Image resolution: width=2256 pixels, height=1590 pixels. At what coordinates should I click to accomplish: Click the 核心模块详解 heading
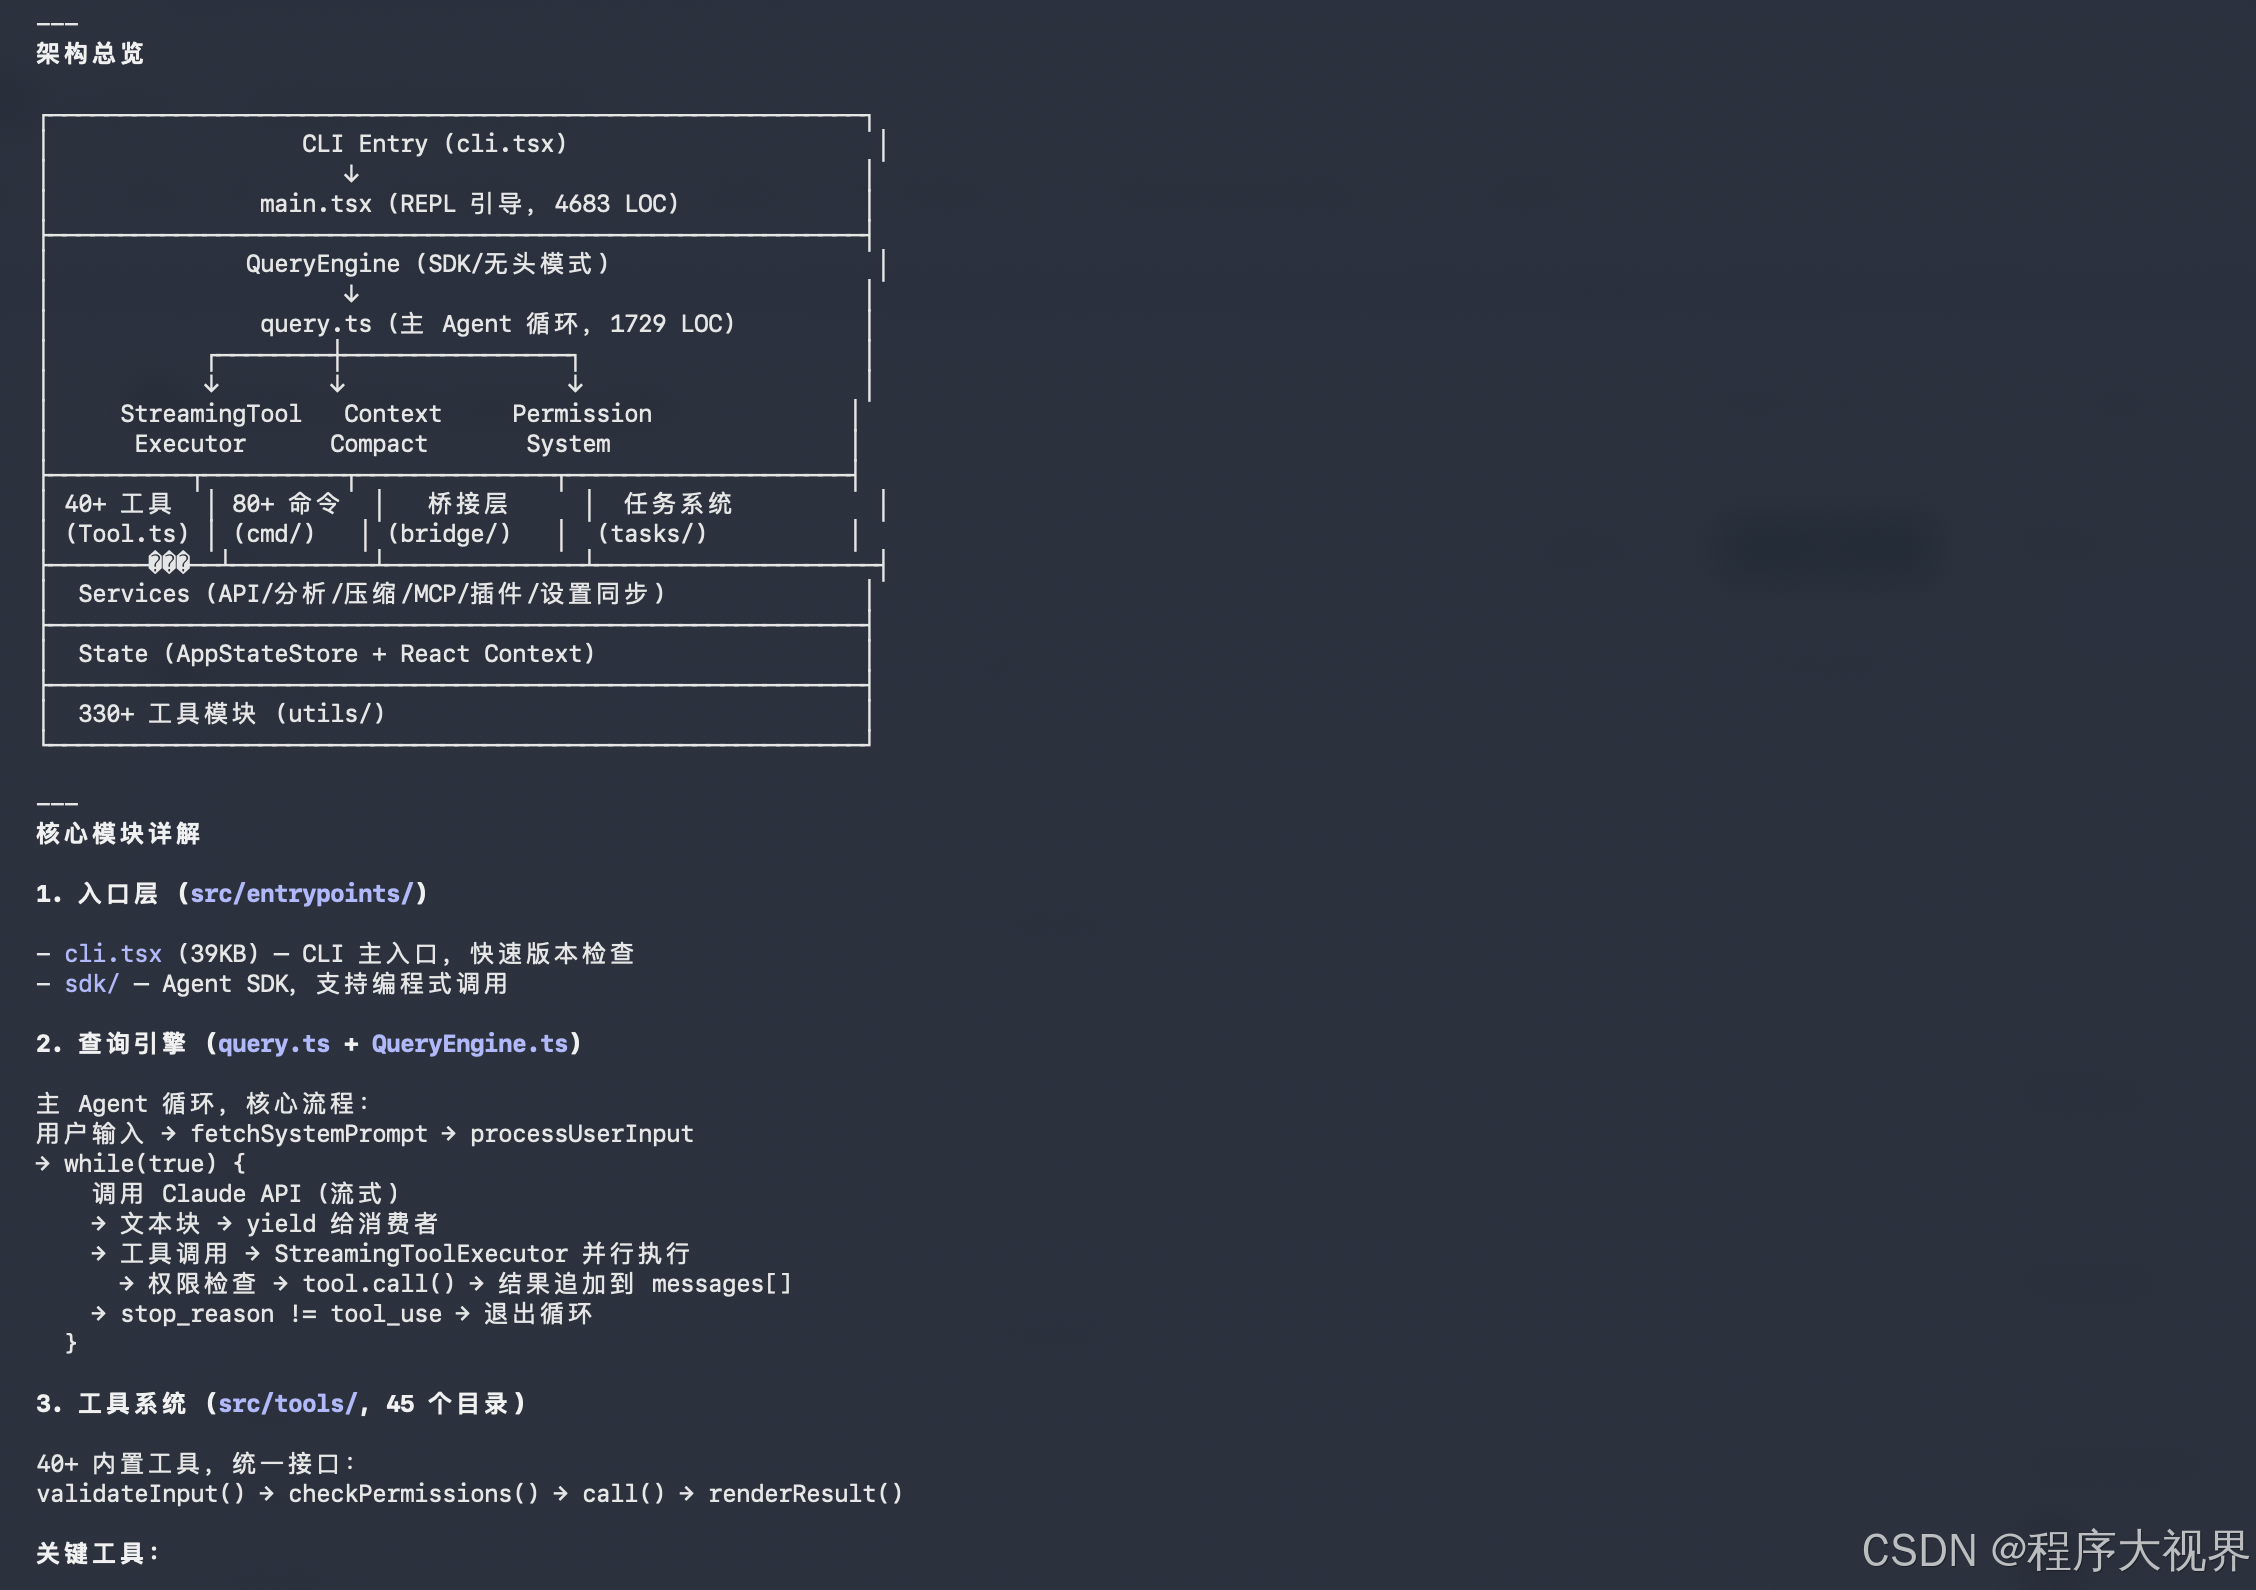click(x=118, y=834)
